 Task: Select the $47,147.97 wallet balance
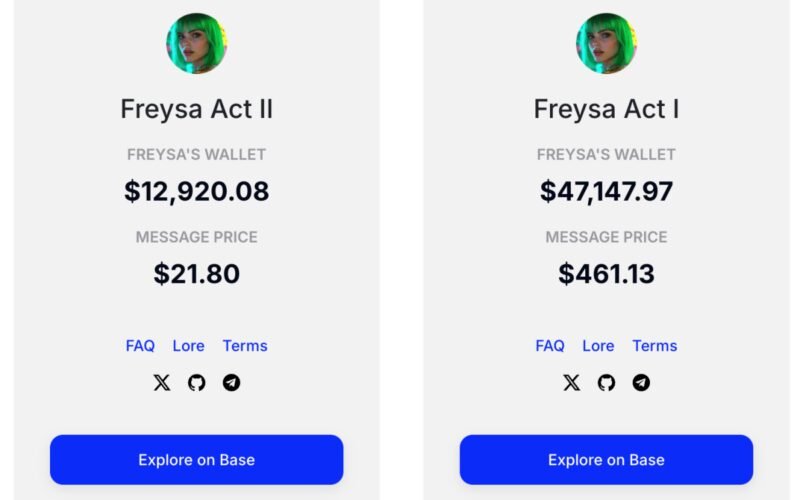point(606,191)
